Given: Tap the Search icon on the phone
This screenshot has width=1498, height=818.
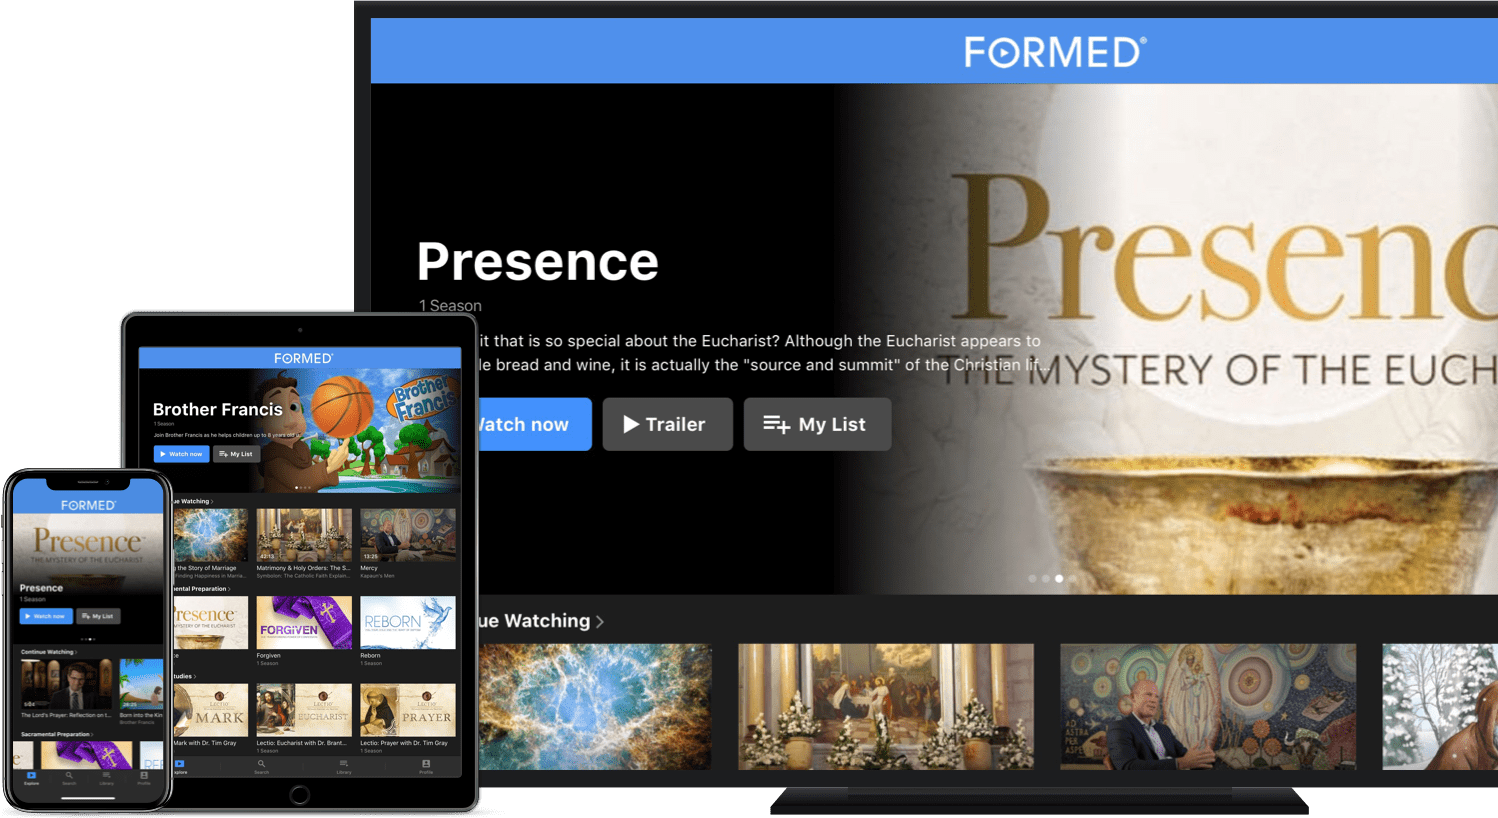Looking at the screenshot, I should tap(69, 777).
